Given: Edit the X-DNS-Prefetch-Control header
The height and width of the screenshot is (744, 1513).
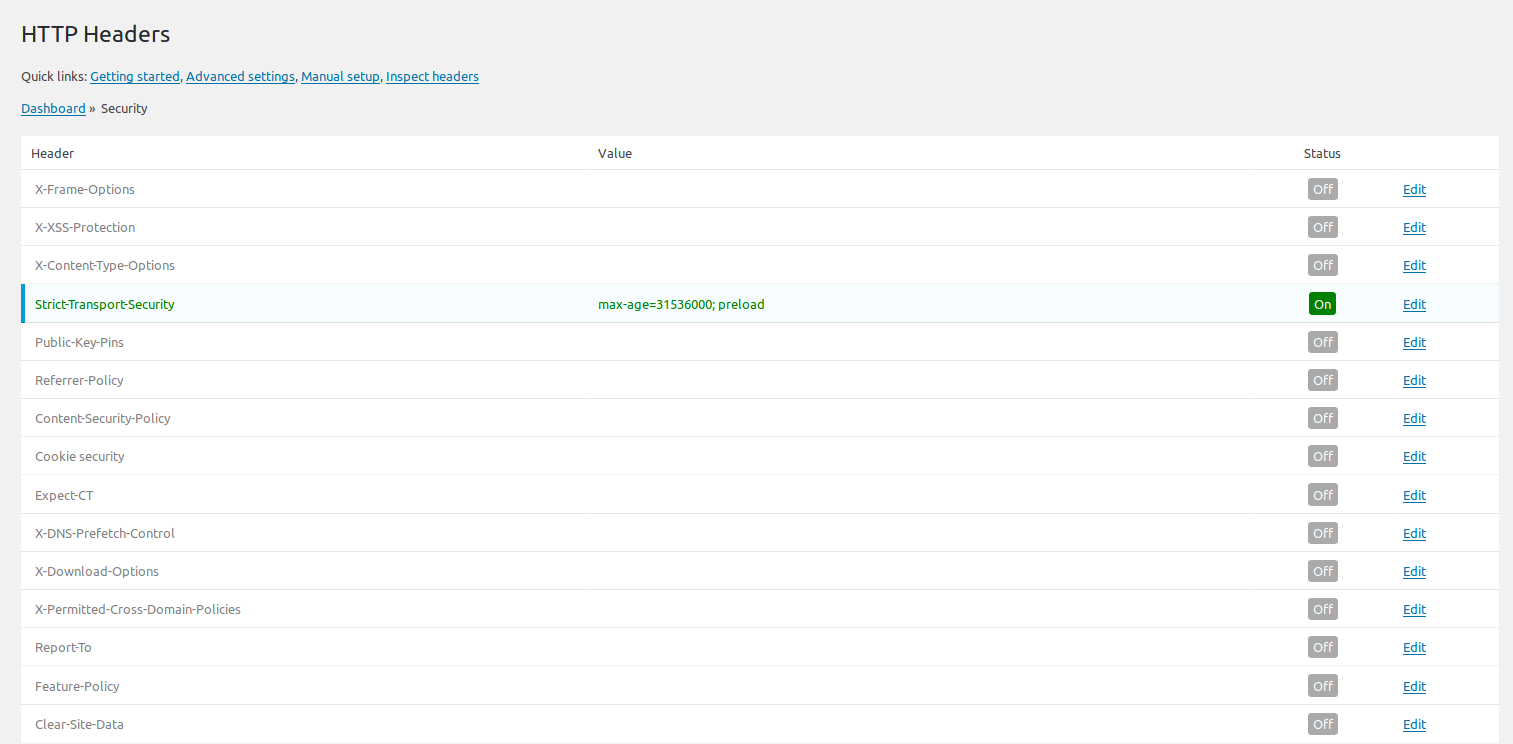Looking at the screenshot, I should tap(1414, 533).
